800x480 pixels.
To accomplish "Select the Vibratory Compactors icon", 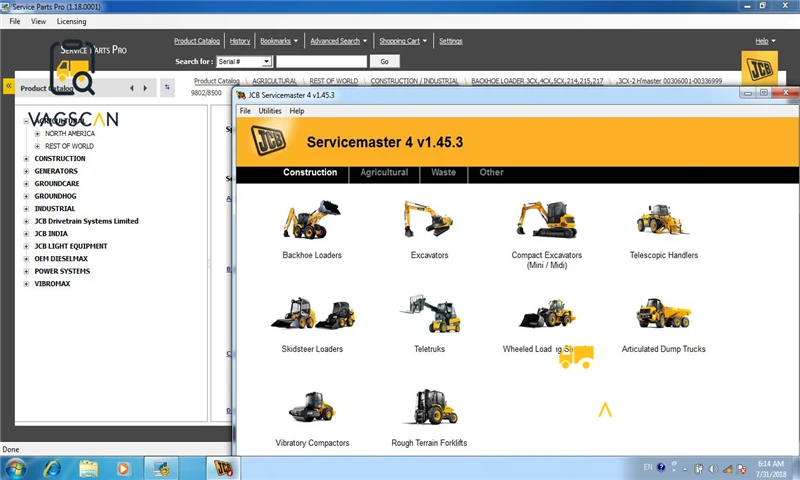I will pos(311,409).
